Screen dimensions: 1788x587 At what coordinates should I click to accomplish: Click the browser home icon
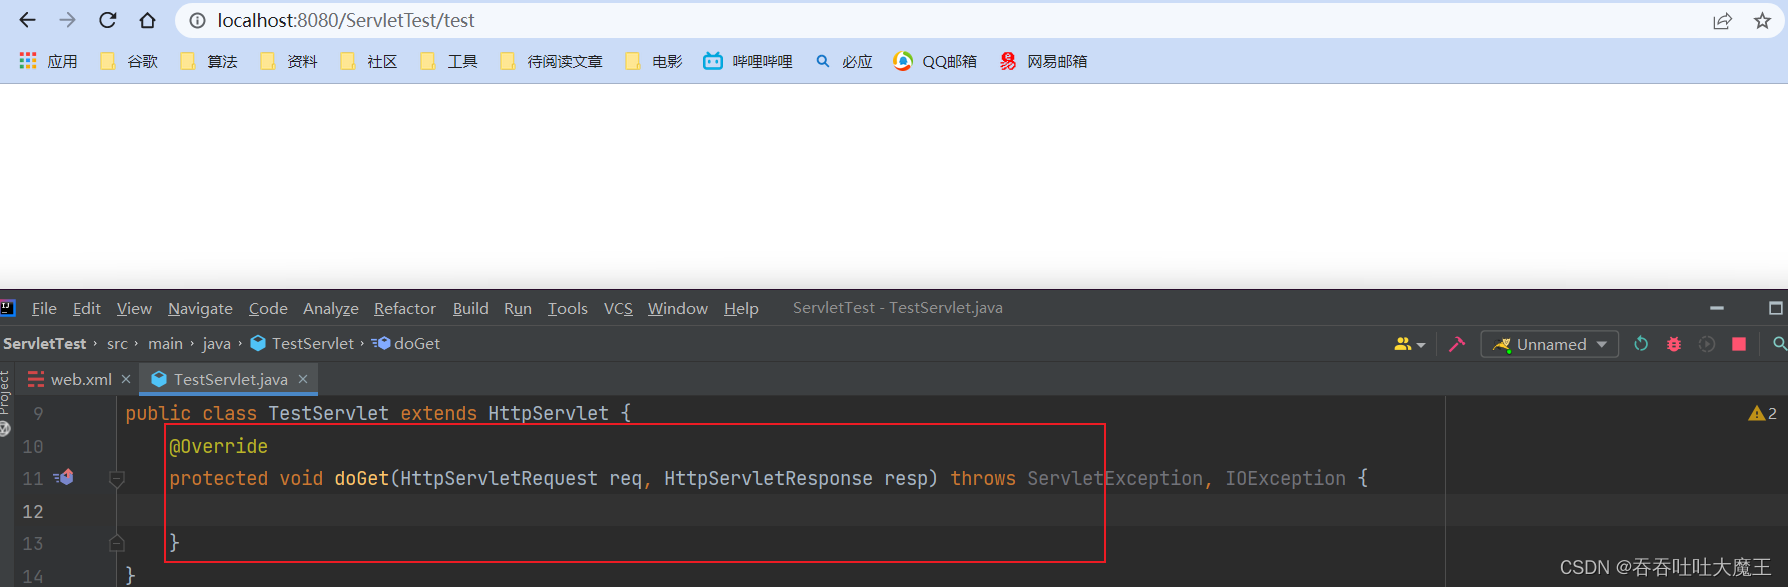[147, 20]
